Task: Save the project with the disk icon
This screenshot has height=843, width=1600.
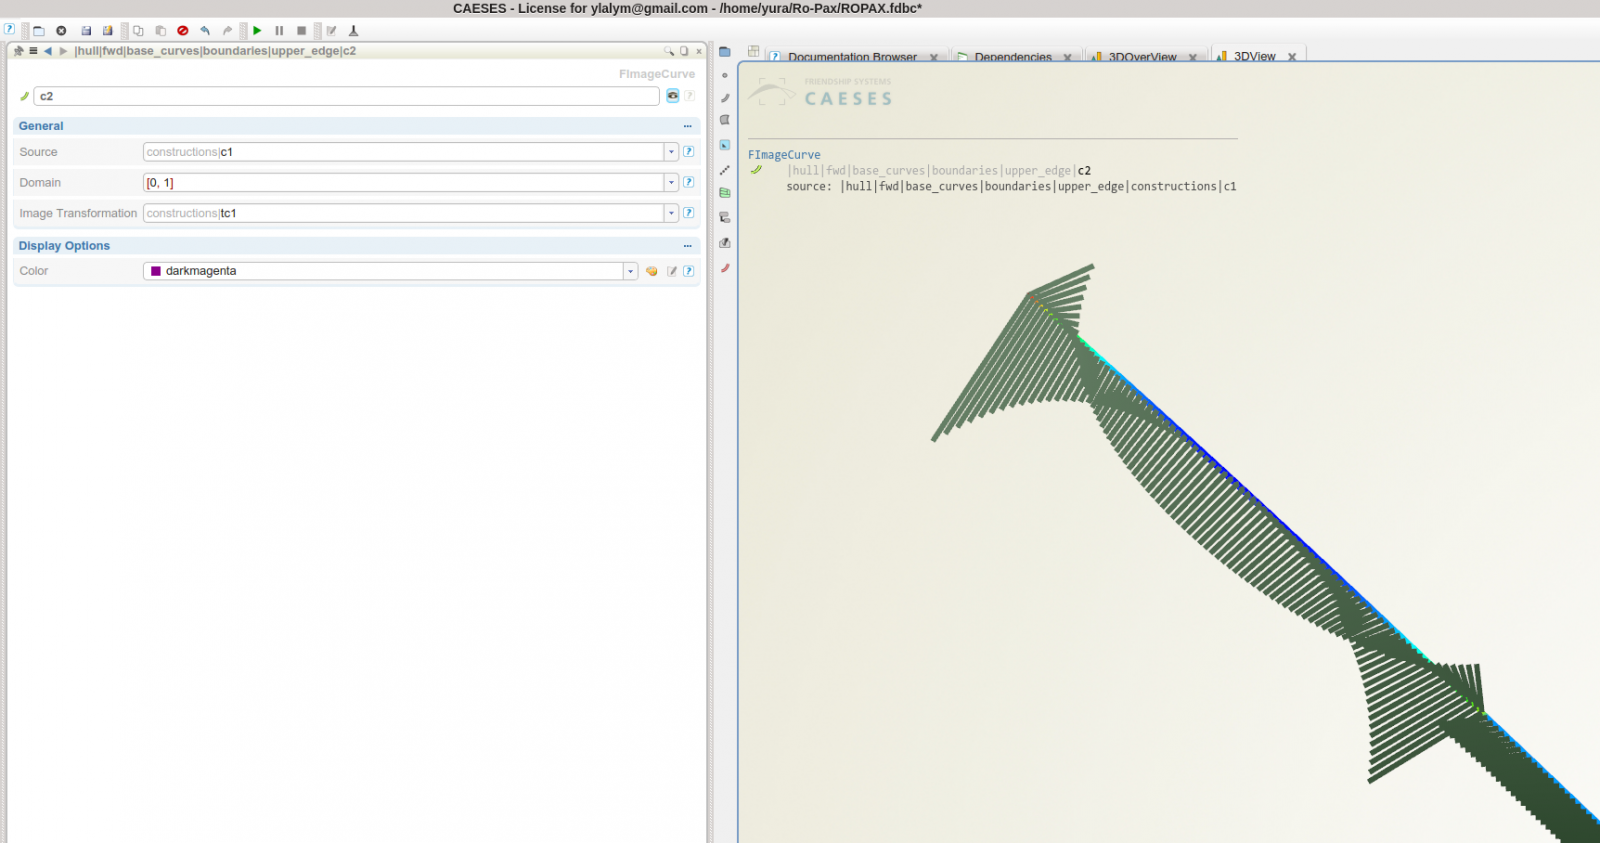Action: pos(86,31)
